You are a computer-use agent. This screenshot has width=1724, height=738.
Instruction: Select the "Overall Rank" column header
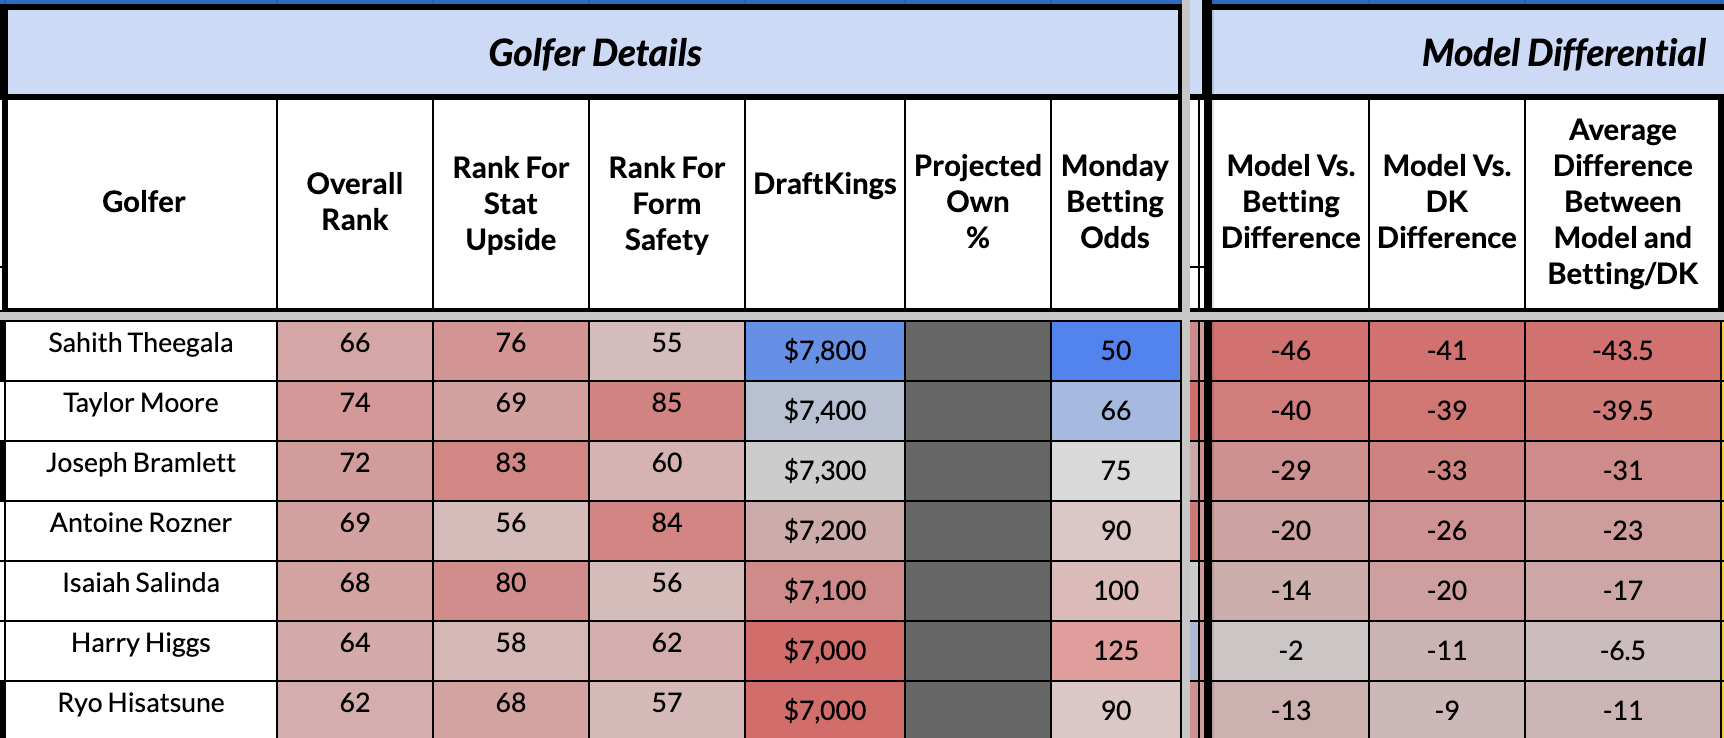tap(355, 202)
